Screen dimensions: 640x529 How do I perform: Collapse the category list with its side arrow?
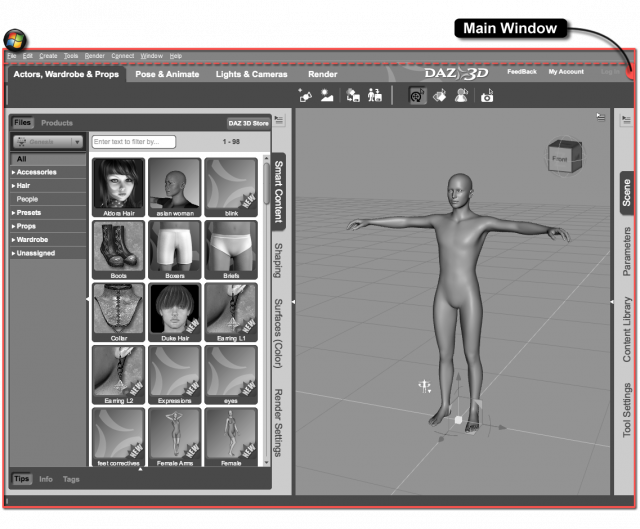(87, 299)
